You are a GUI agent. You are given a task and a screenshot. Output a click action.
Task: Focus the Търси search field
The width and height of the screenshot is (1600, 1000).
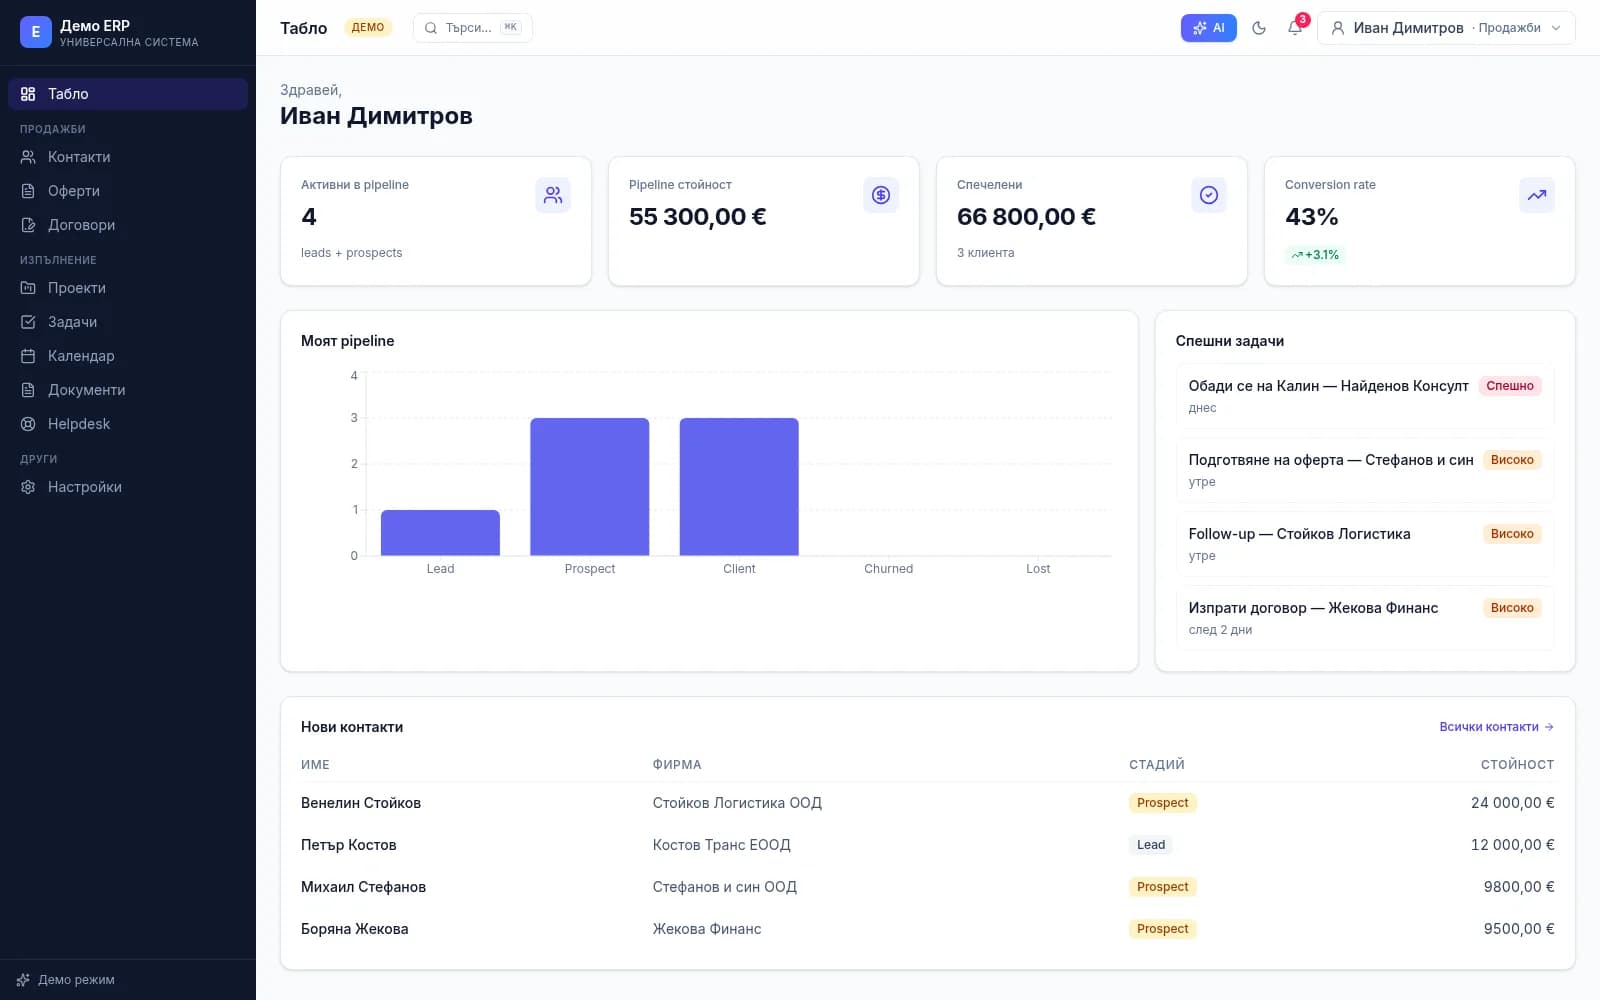(473, 28)
